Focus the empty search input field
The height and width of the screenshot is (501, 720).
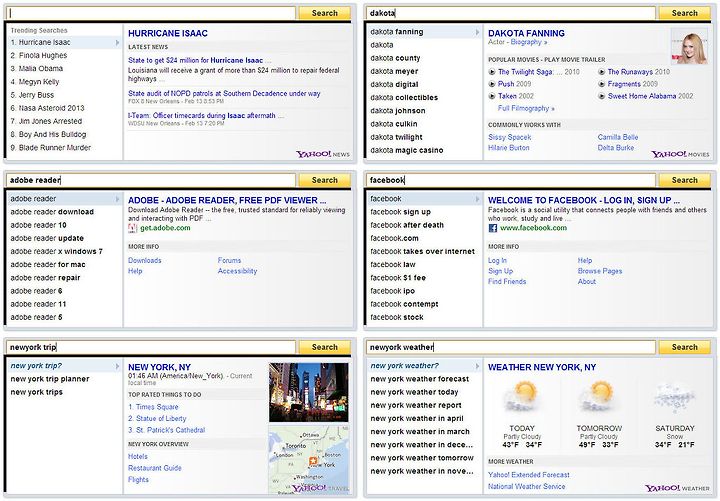coord(152,13)
